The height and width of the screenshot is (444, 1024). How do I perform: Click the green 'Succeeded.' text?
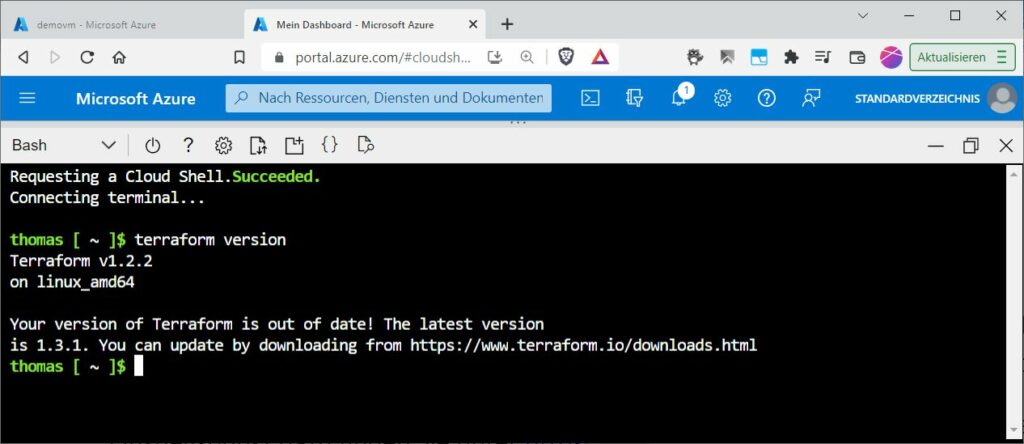click(x=277, y=176)
